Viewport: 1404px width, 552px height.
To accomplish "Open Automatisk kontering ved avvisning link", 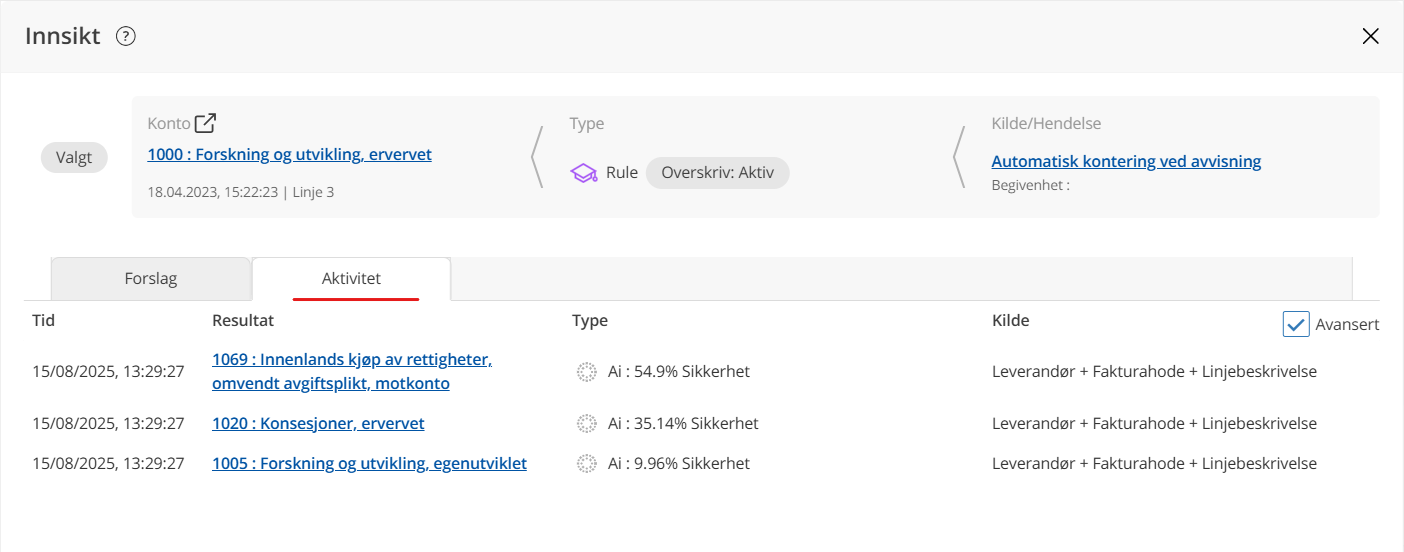I will pos(1126,161).
